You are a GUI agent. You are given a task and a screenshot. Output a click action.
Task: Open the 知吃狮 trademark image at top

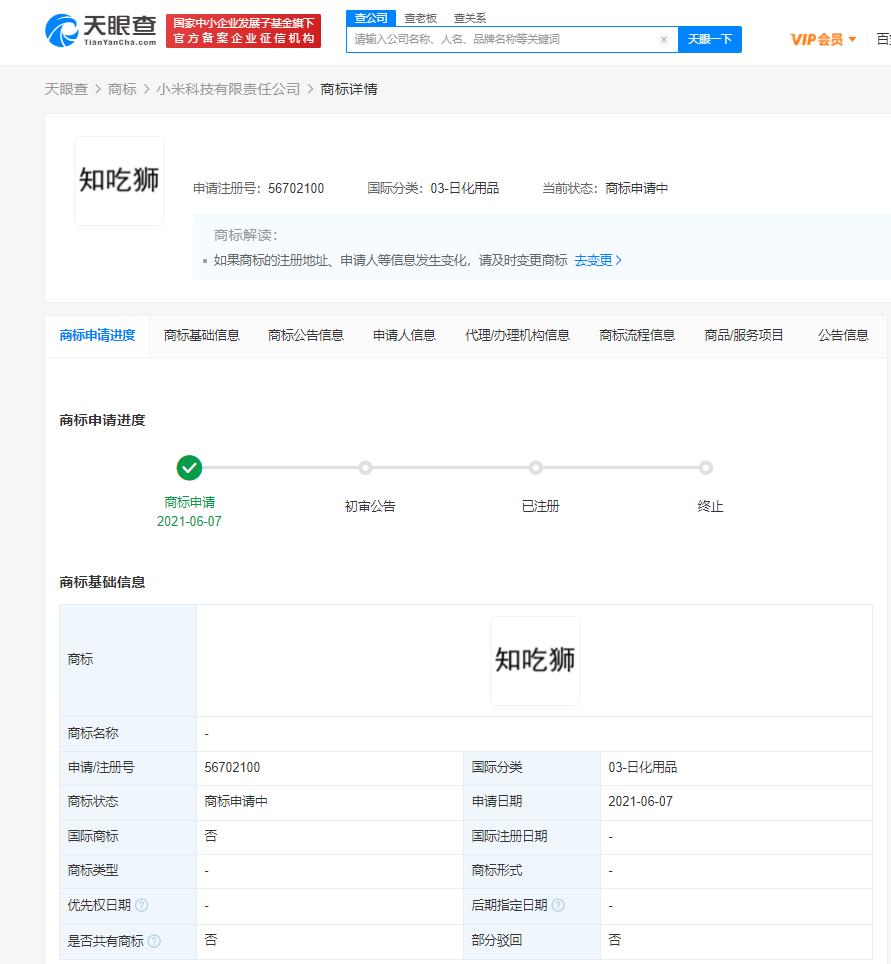click(x=119, y=181)
